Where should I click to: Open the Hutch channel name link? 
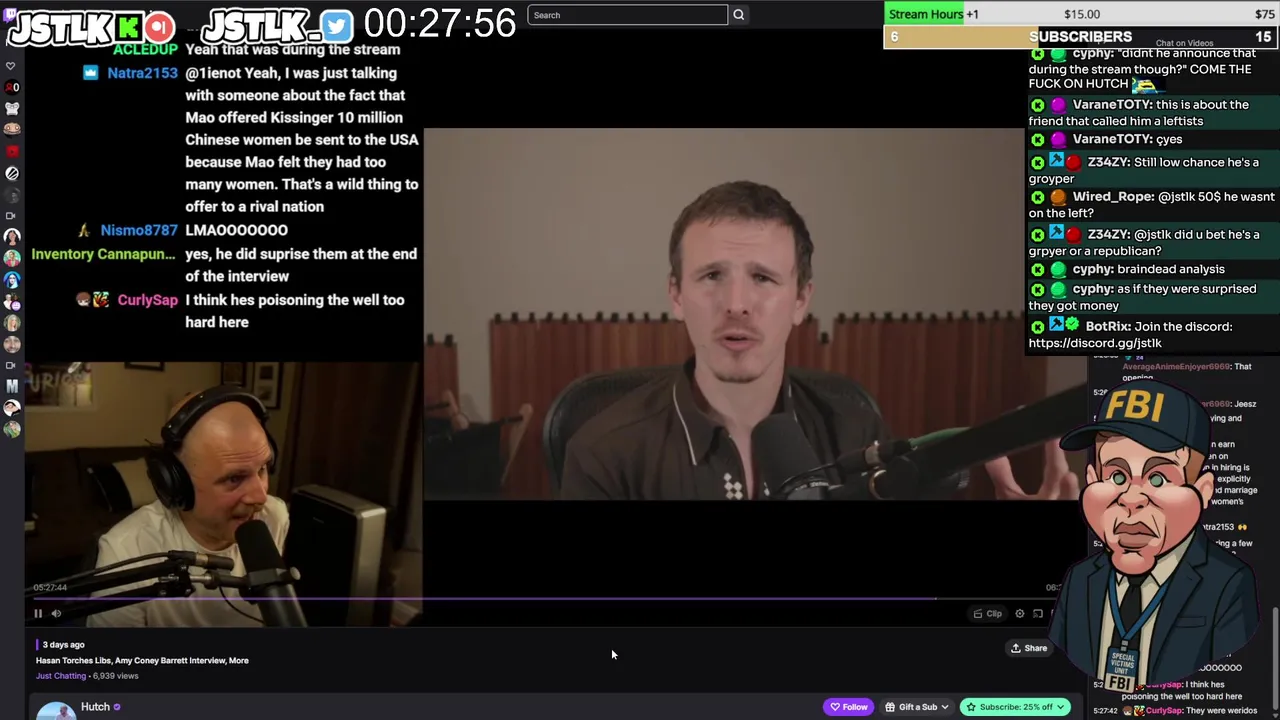point(95,707)
